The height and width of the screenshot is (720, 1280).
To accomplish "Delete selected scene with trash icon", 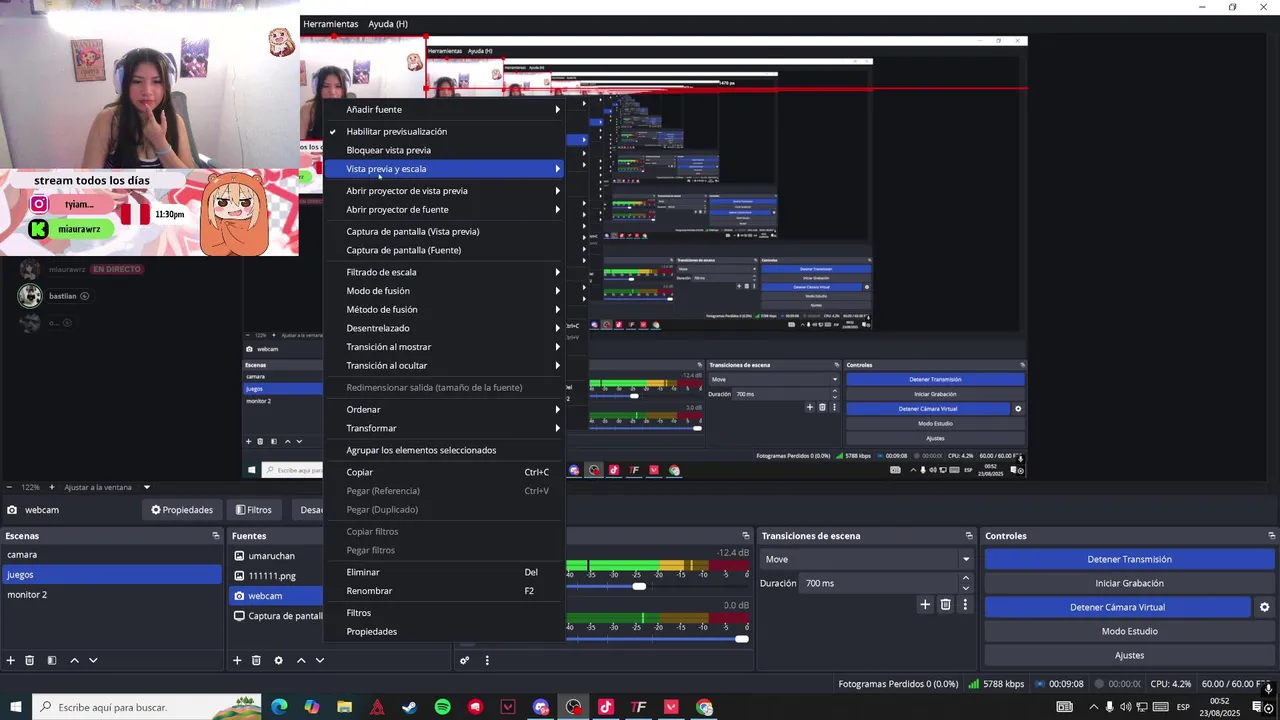I will point(30,660).
